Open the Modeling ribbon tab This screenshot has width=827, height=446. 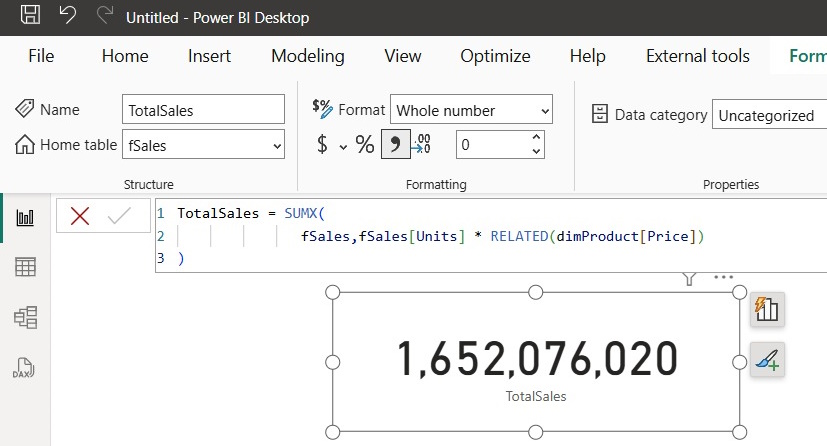[x=308, y=56]
